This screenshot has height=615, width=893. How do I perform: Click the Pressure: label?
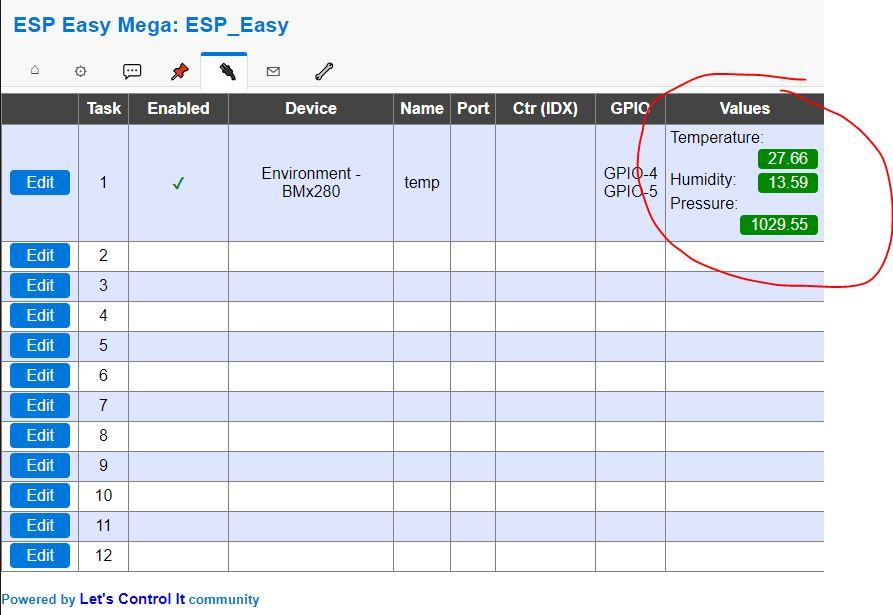[x=704, y=203]
